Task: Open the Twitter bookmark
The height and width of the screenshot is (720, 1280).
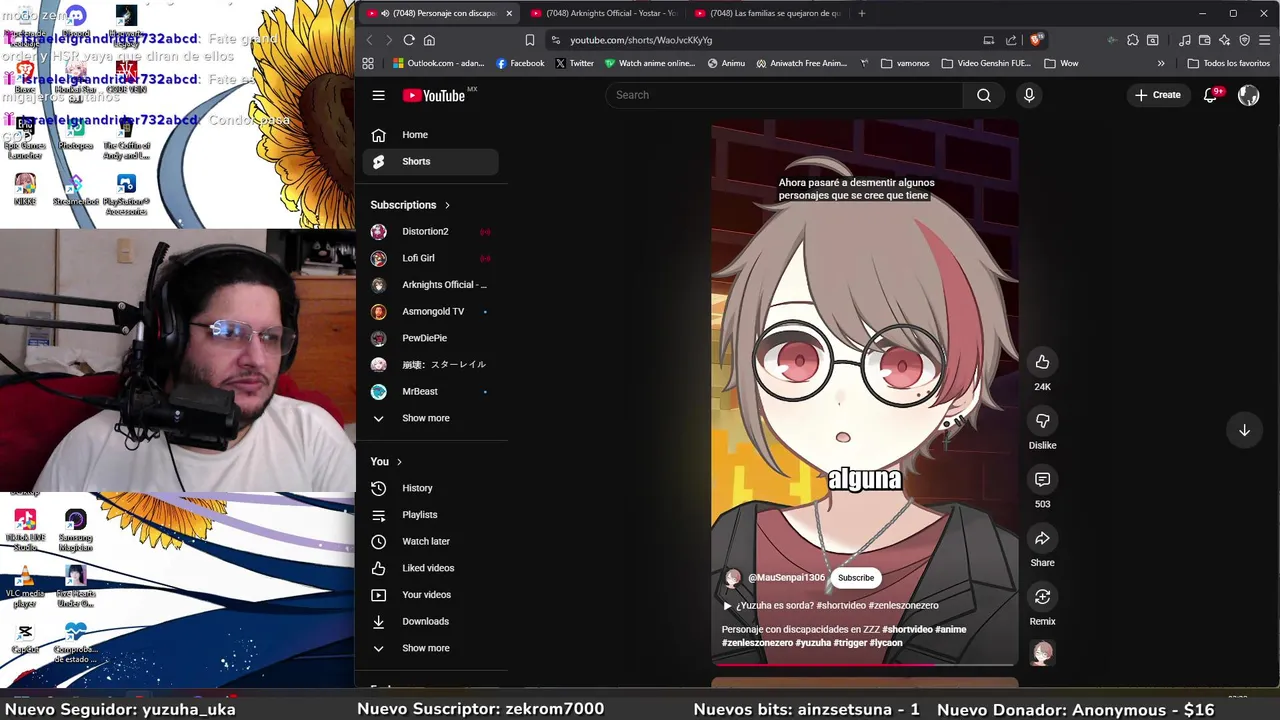Action: point(574,63)
